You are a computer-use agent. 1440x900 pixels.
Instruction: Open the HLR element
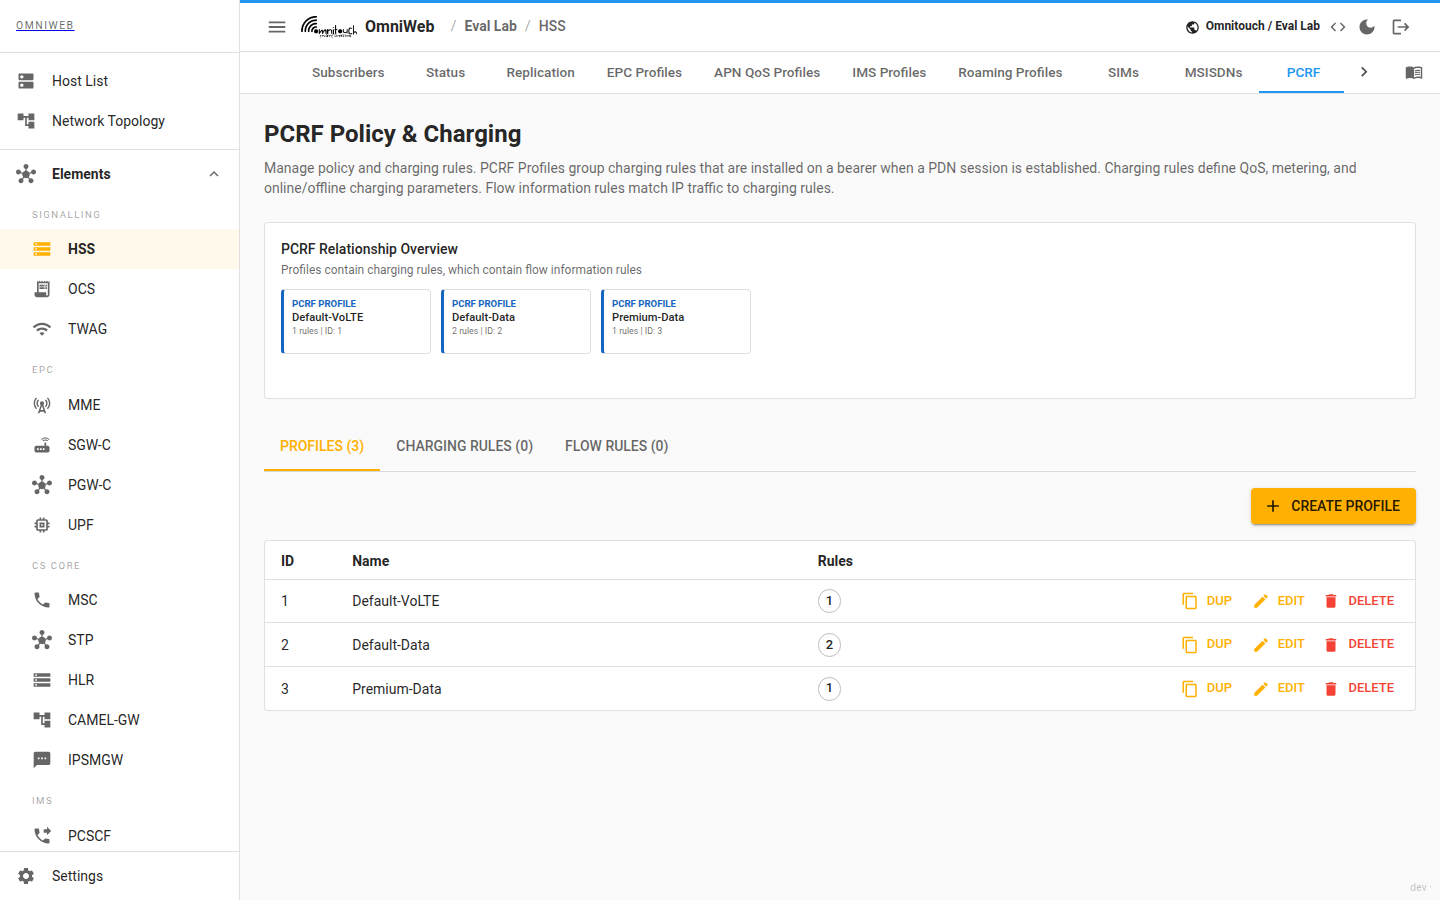(x=120, y=680)
